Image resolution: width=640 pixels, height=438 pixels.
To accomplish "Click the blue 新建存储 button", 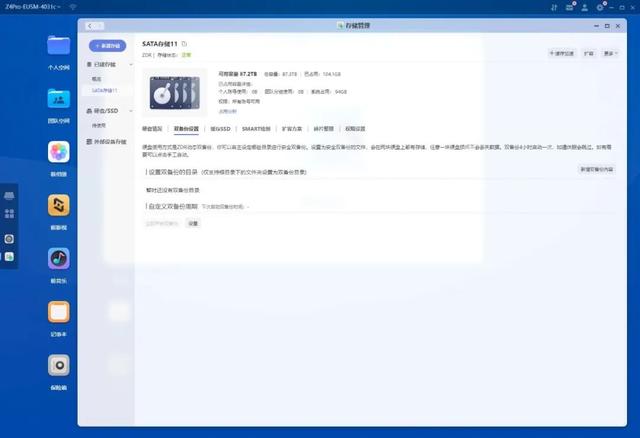I will click(x=107, y=46).
